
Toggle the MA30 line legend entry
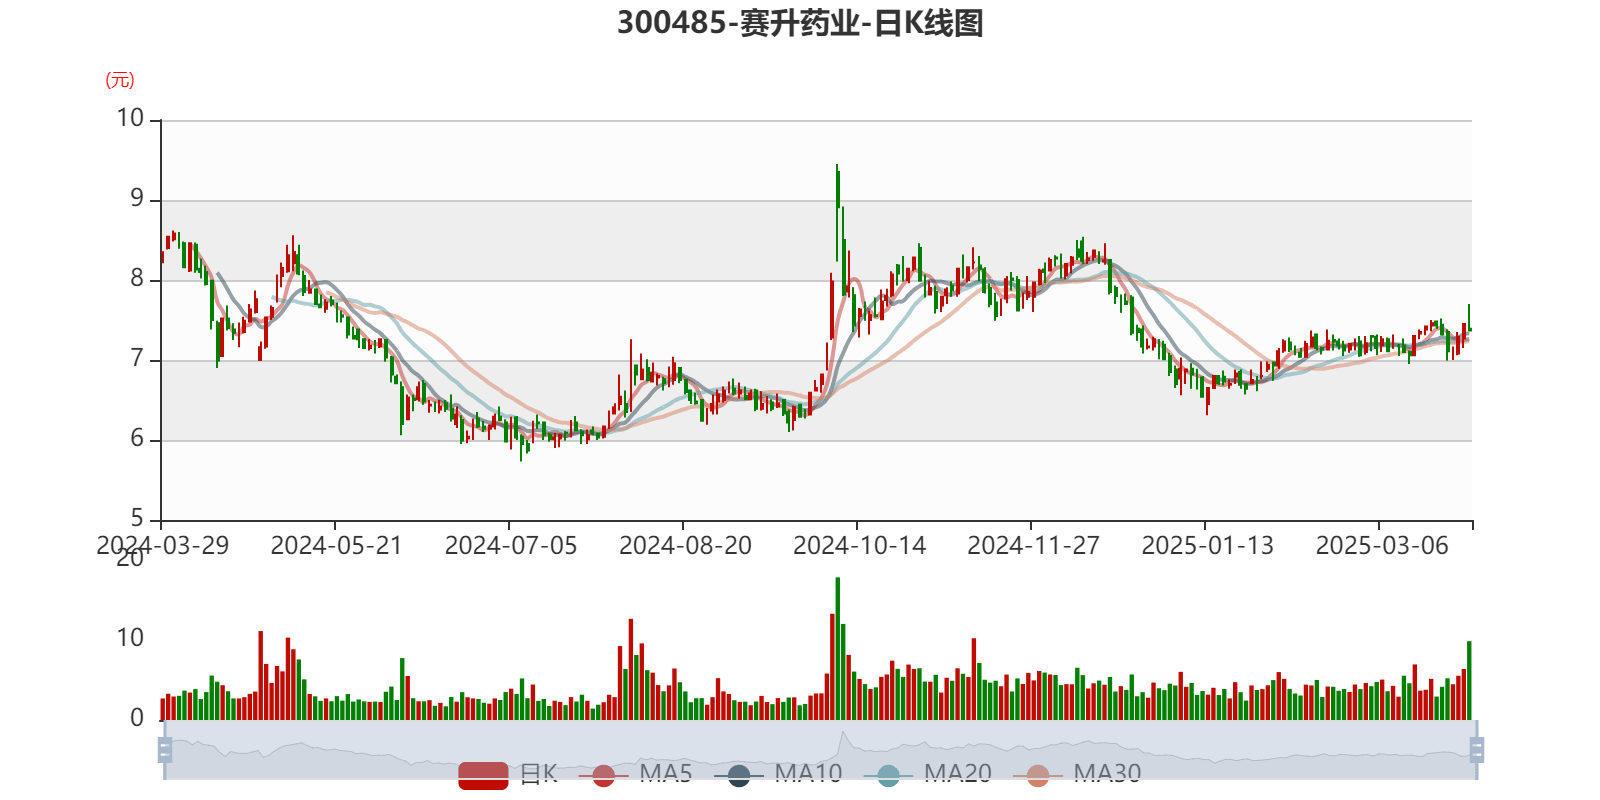click(1077, 774)
